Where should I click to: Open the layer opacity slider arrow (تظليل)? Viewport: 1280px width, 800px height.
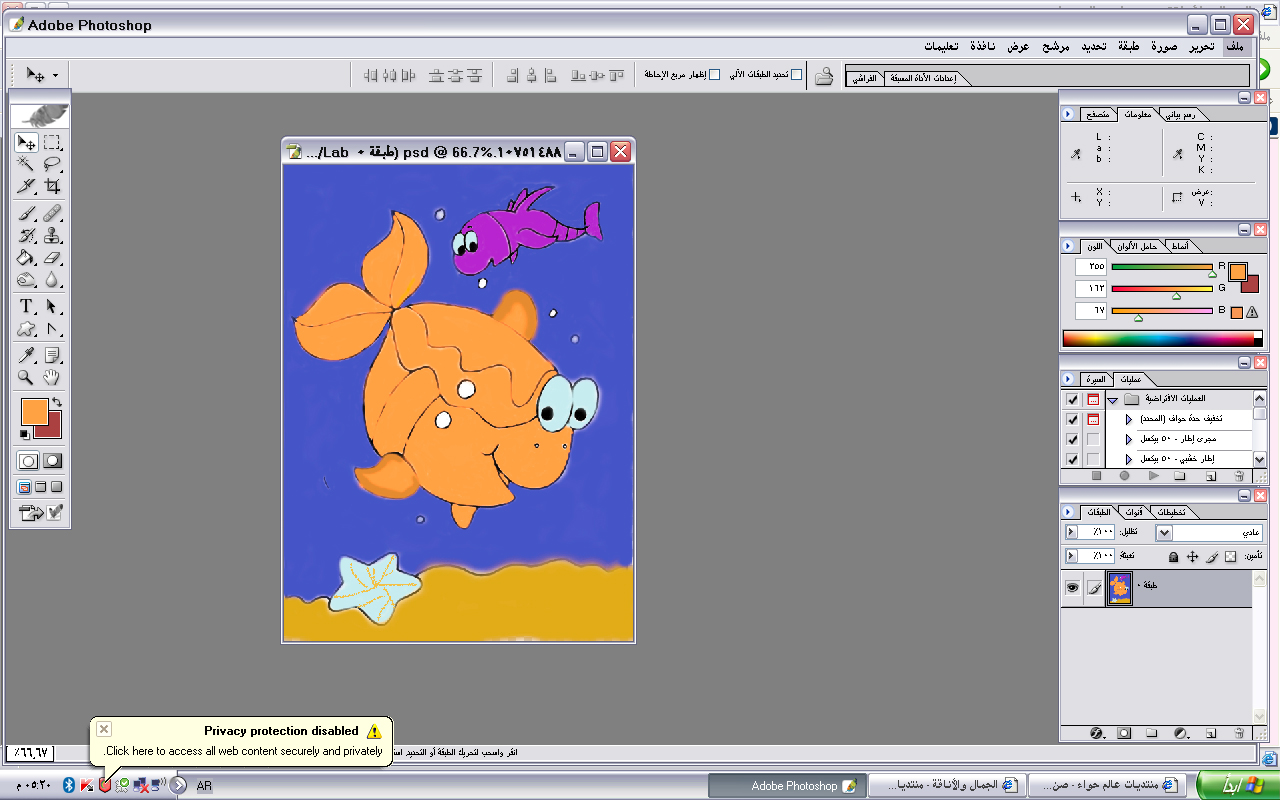[x=1072, y=533]
